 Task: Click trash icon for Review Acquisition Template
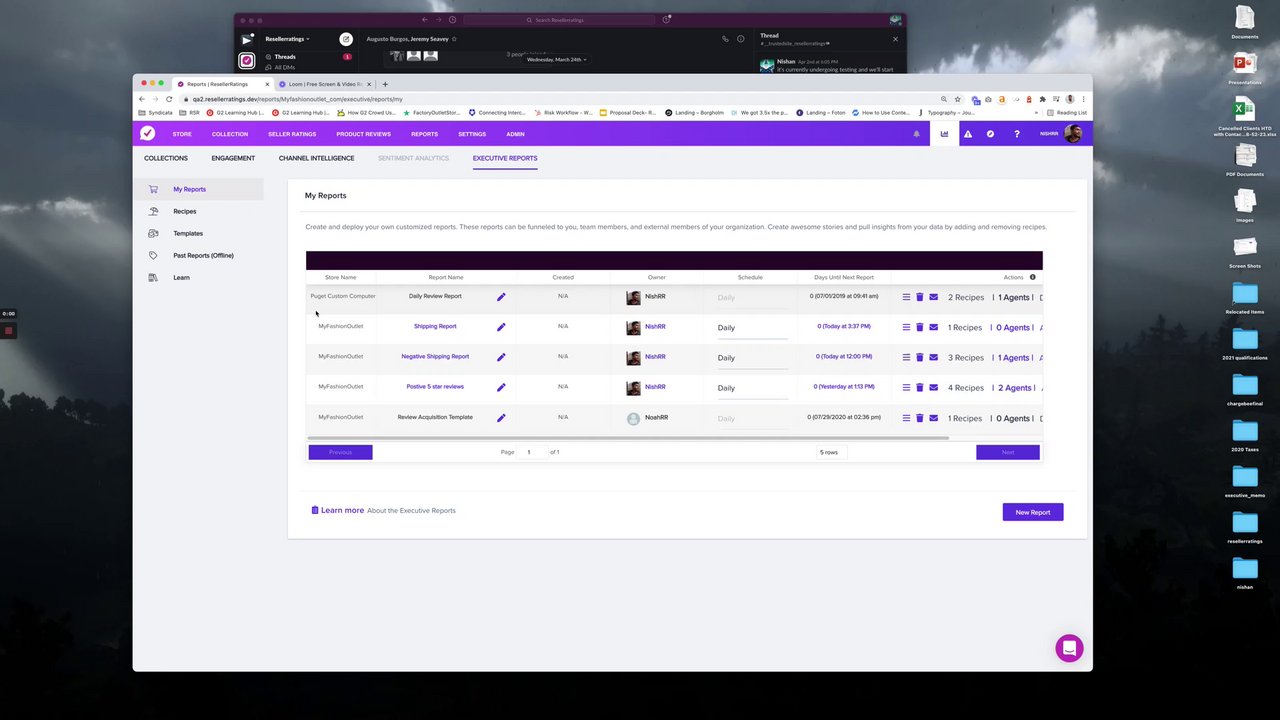click(920, 418)
